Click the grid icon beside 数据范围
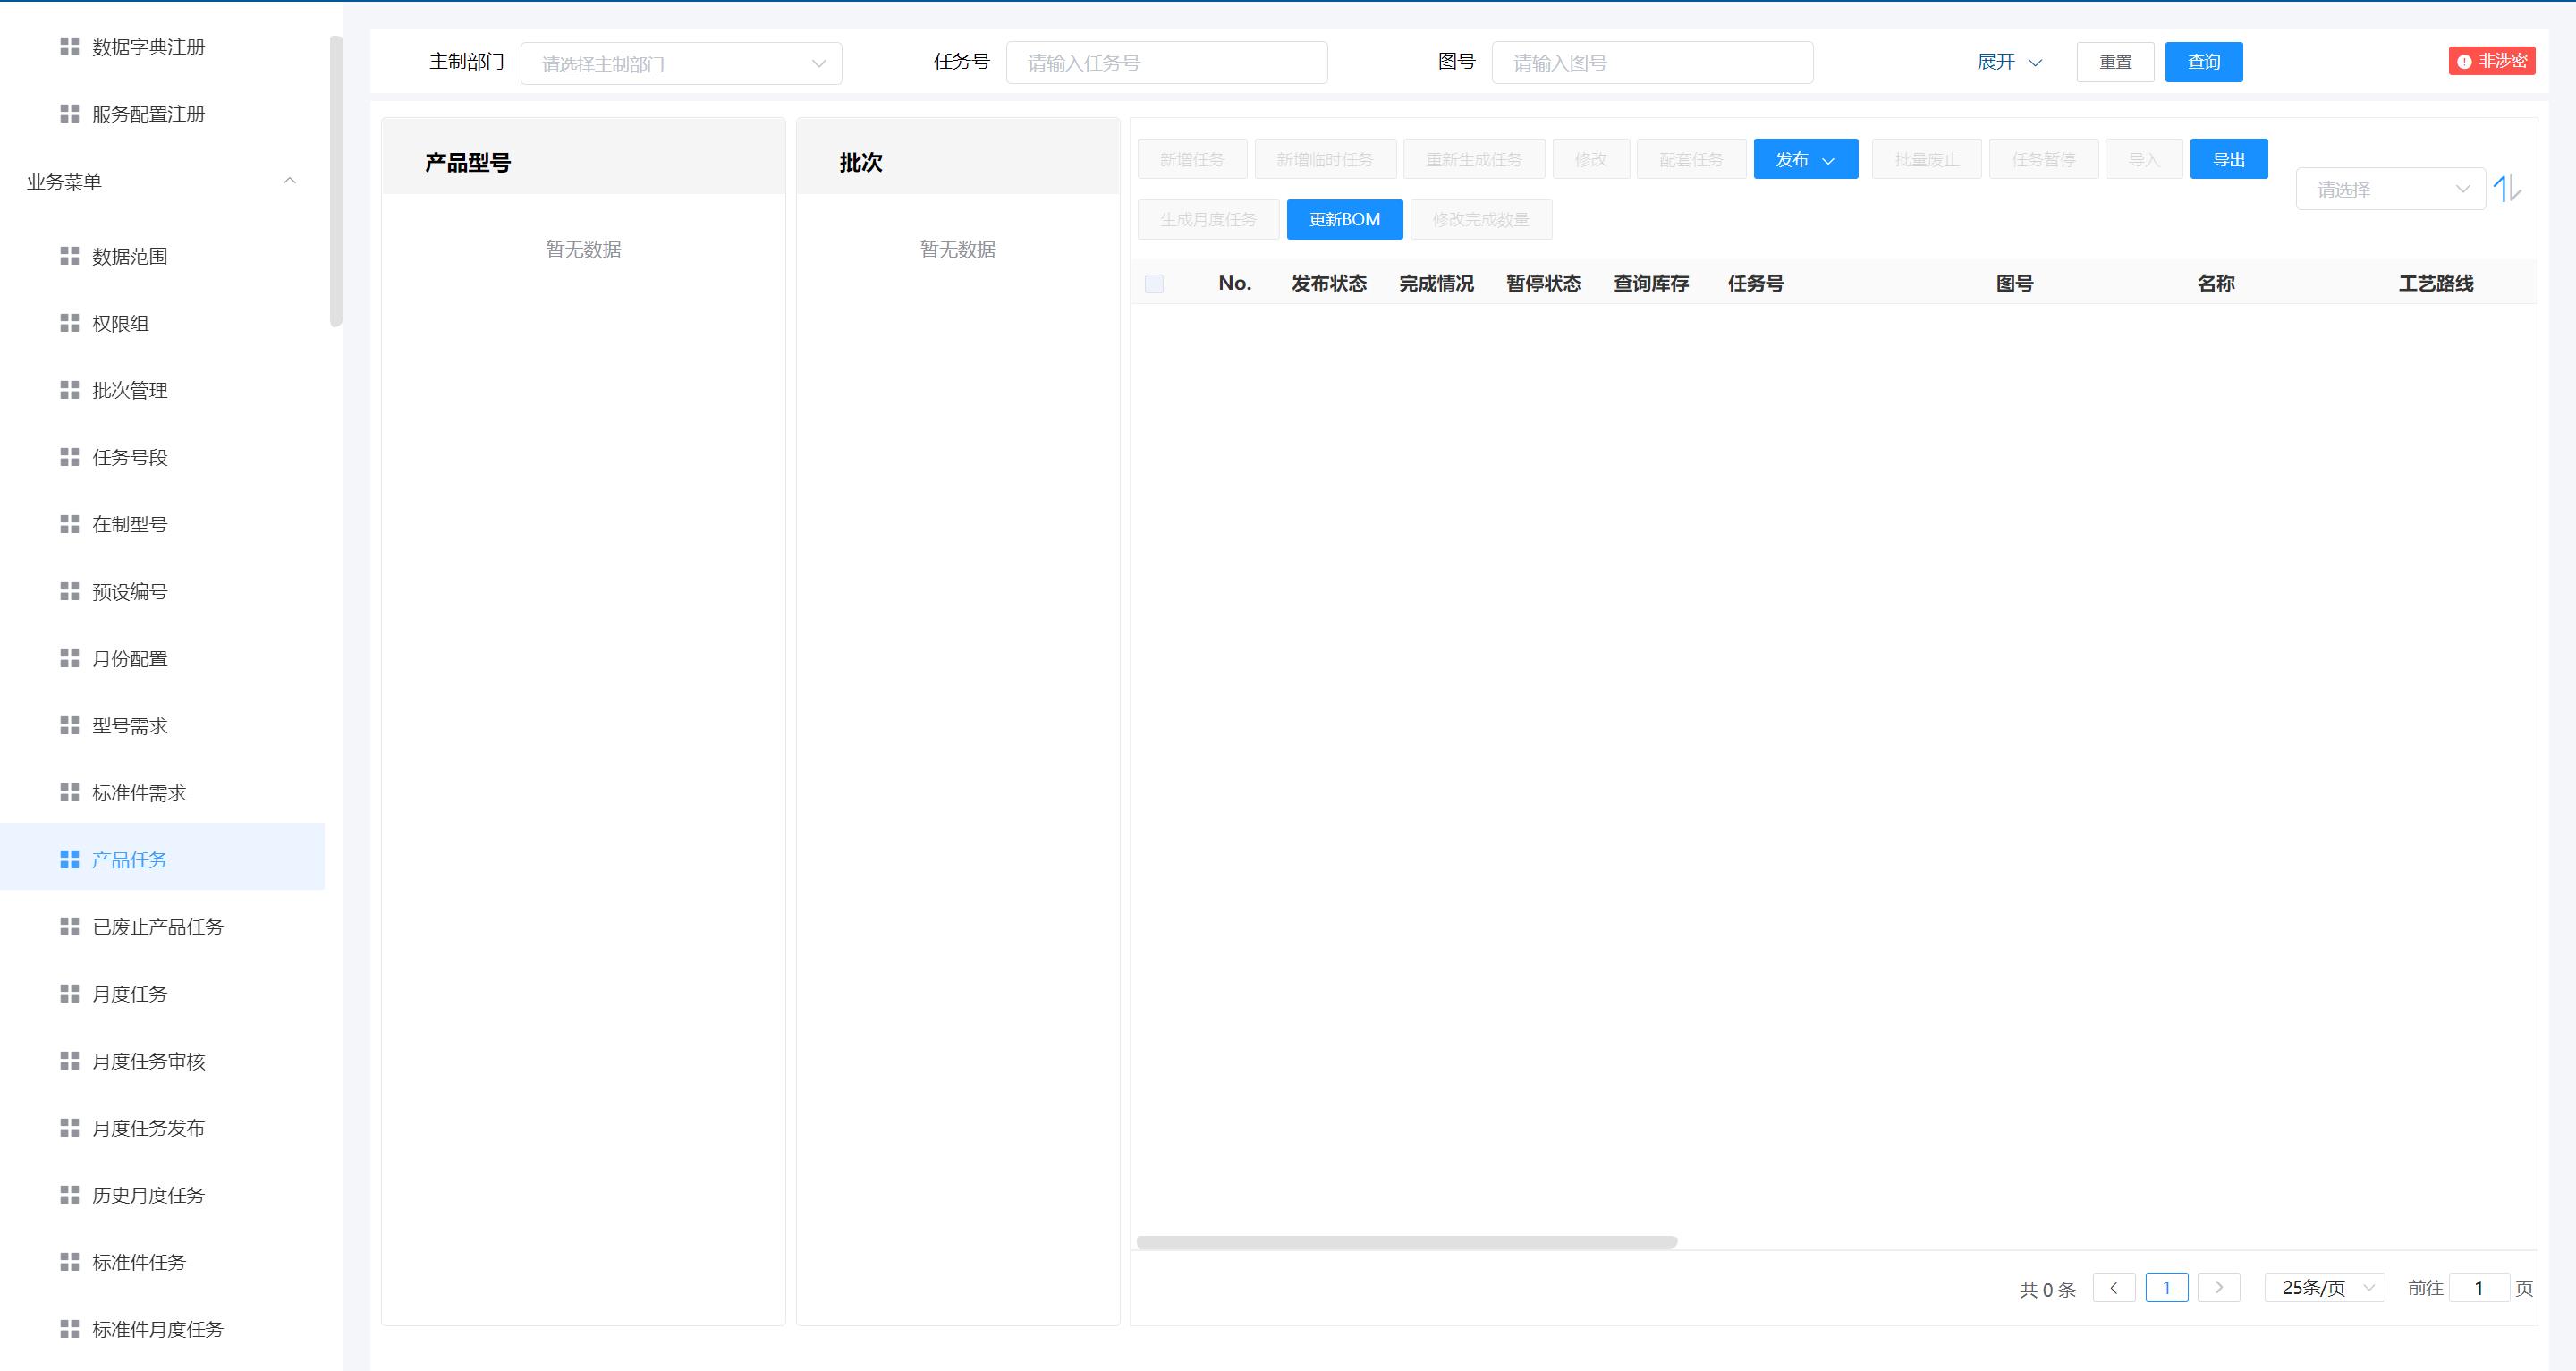This screenshot has width=2576, height=1371. (x=69, y=256)
